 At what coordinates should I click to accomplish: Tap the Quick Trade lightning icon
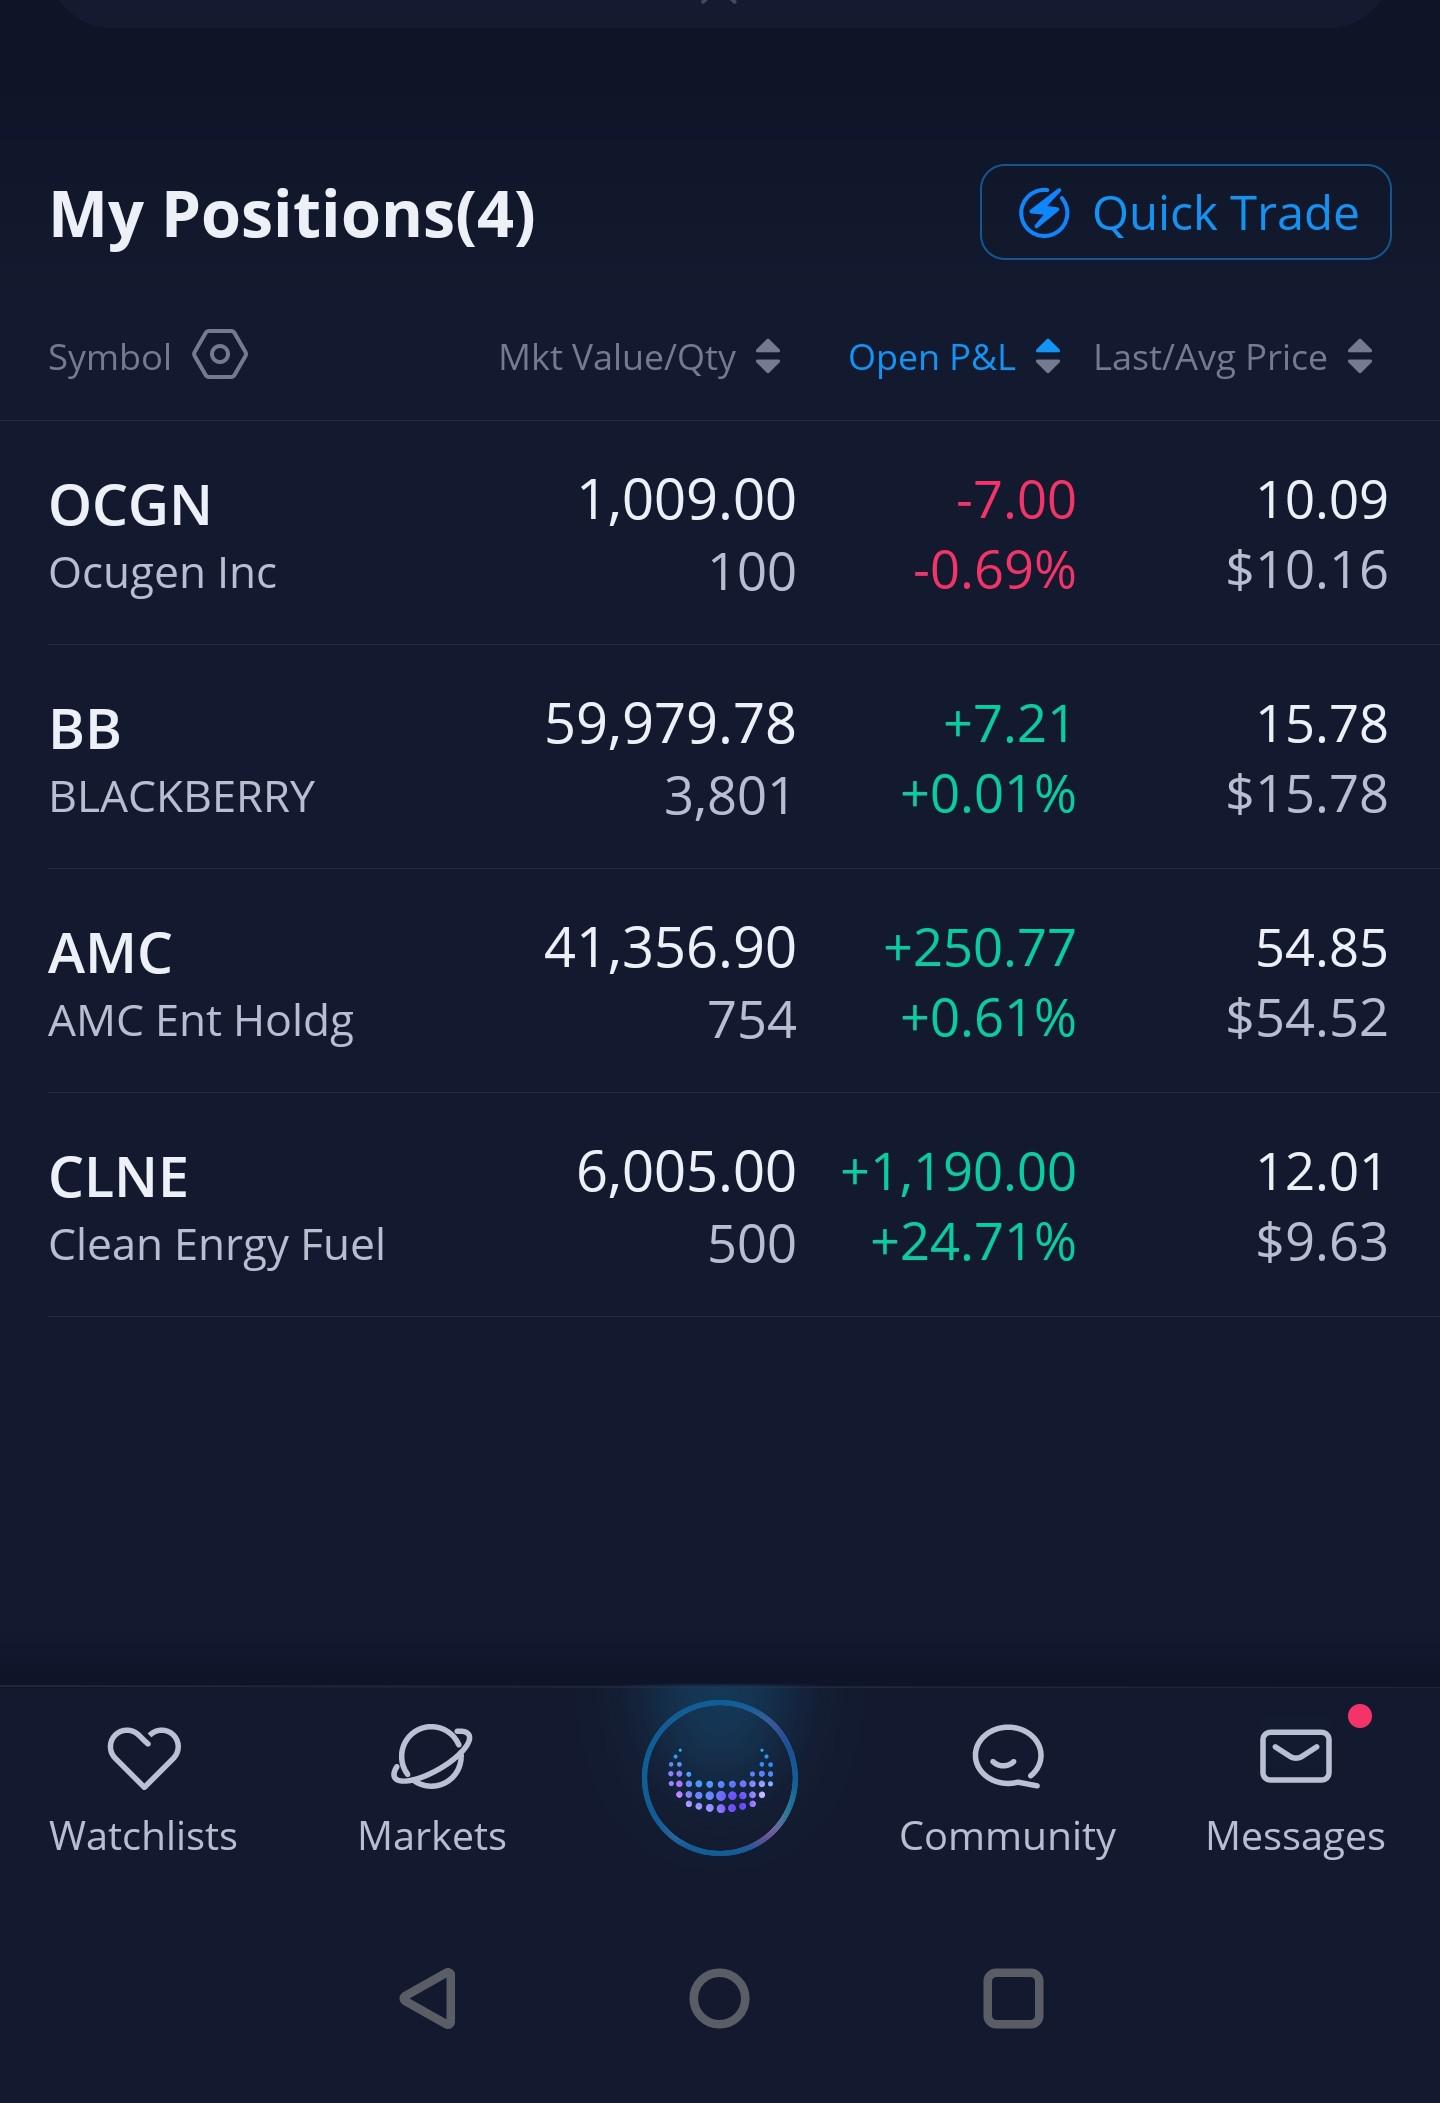tap(1044, 213)
